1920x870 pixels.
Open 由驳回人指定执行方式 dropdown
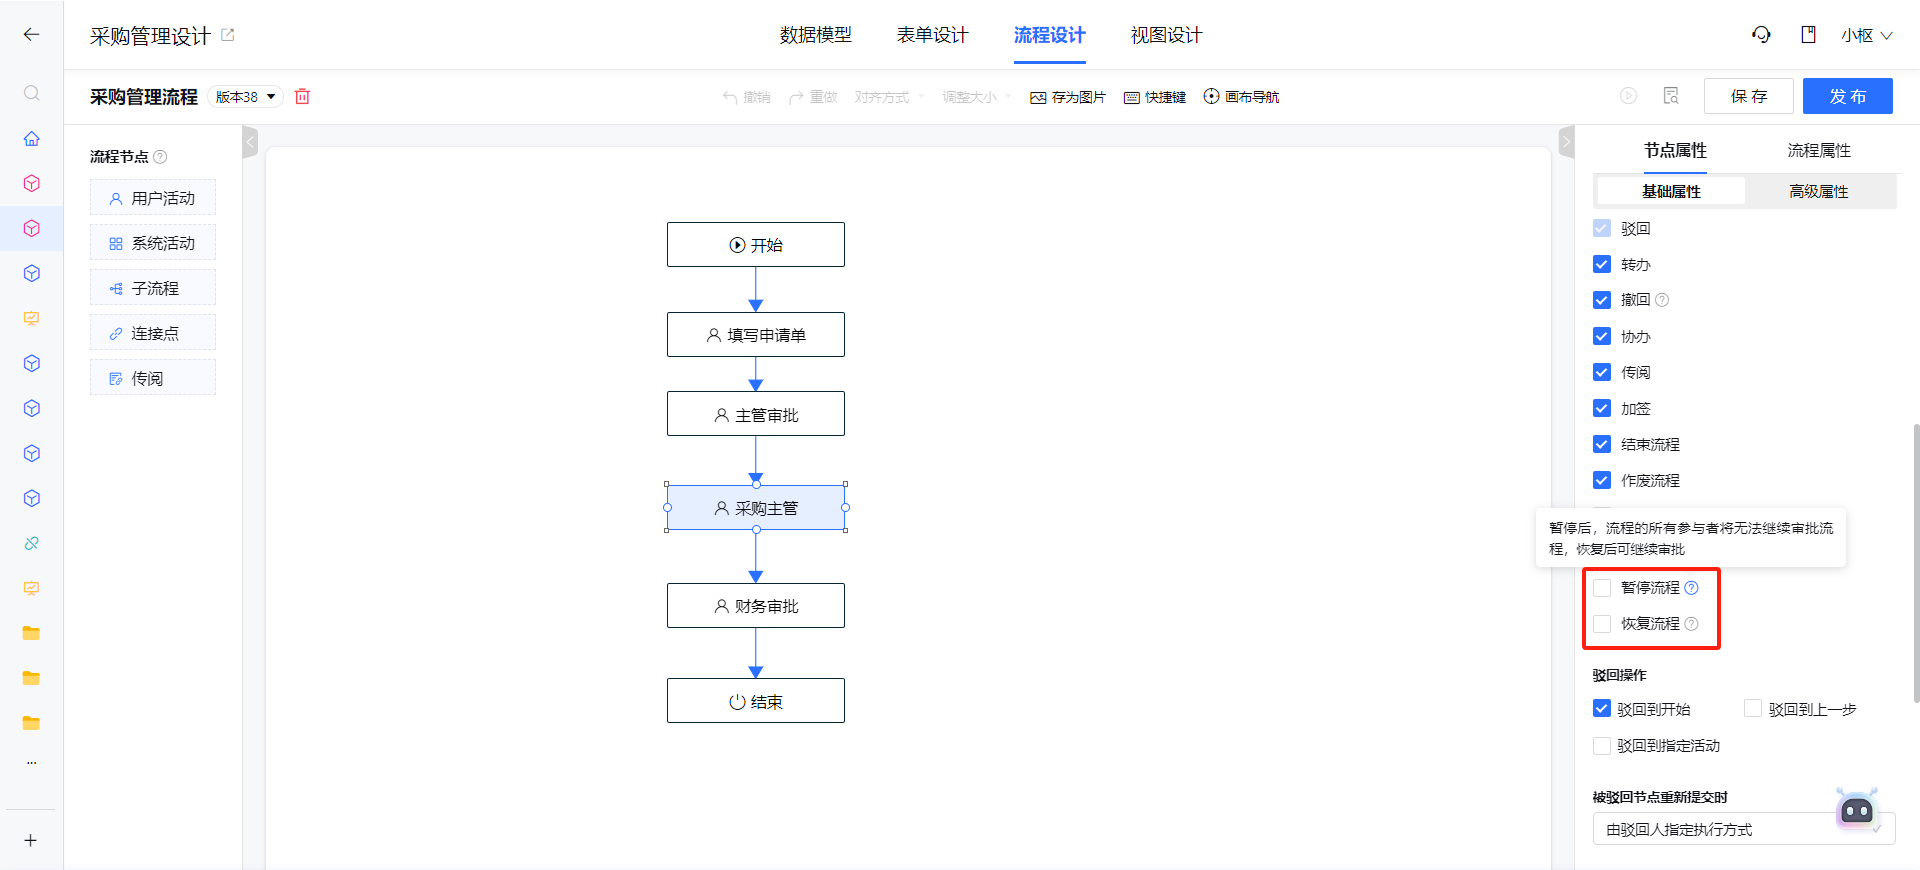click(x=1744, y=829)
